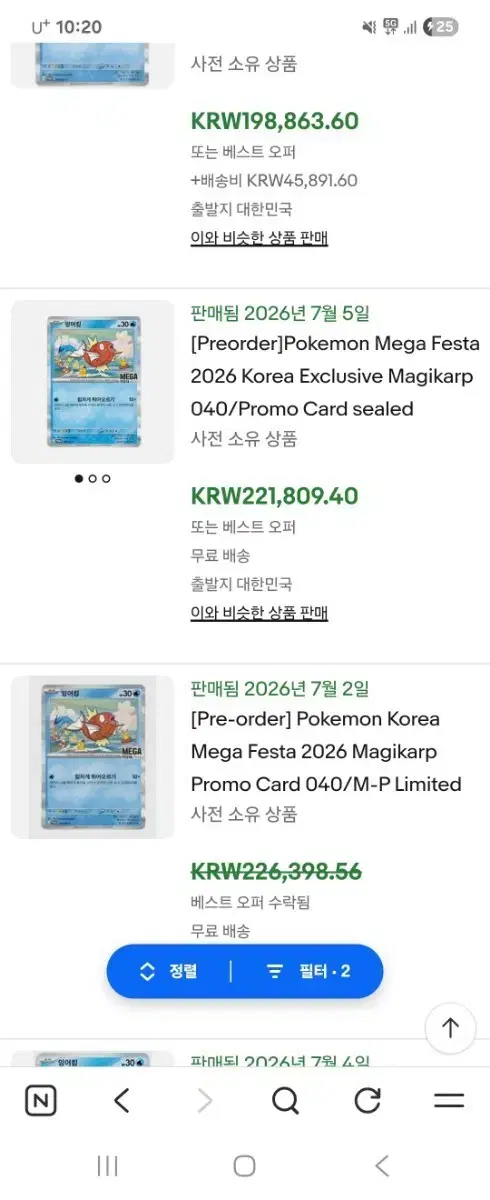Tap the Magikarp card thumbnail sold July 2
This screenshot has height=1200, width=490.
coord(92,757)
